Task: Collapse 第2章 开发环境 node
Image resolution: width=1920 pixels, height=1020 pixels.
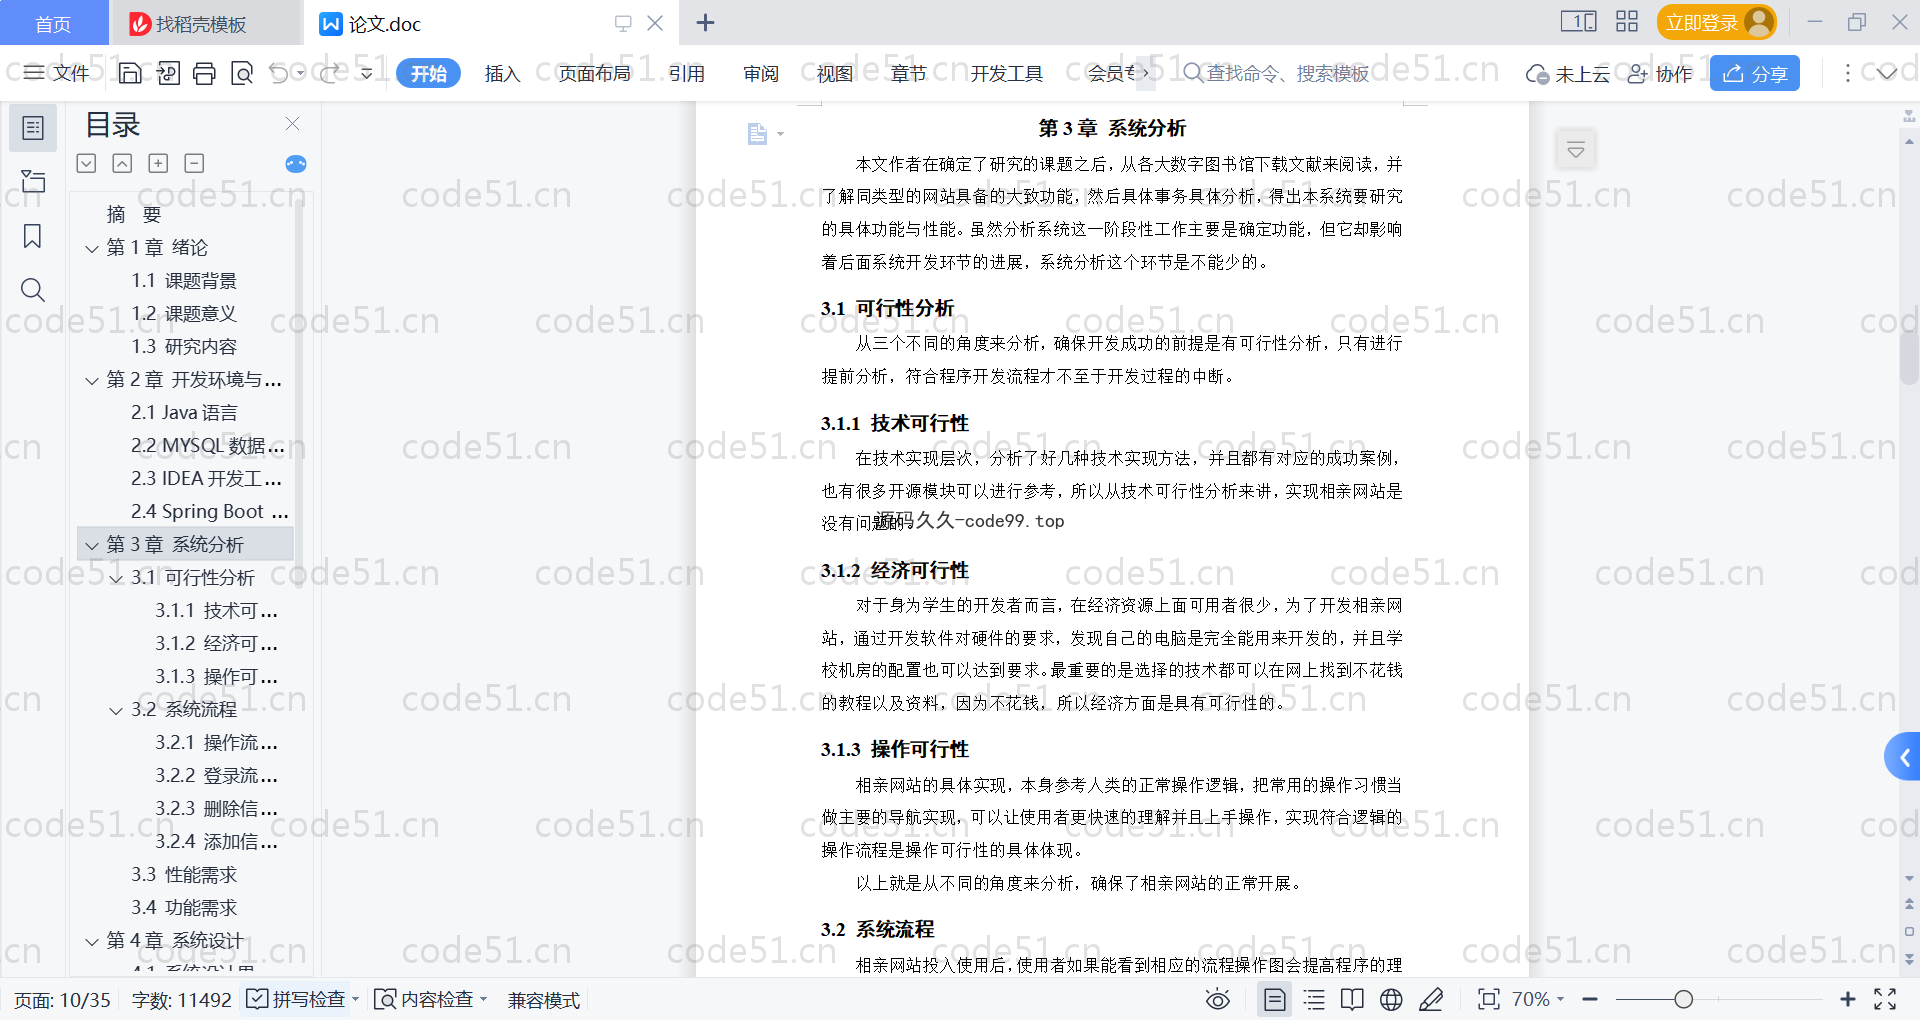Action: click(92, 380)
